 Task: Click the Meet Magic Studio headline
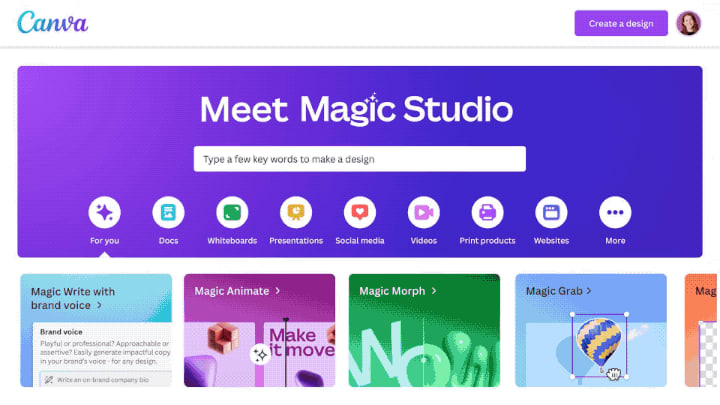coord(356,109)
